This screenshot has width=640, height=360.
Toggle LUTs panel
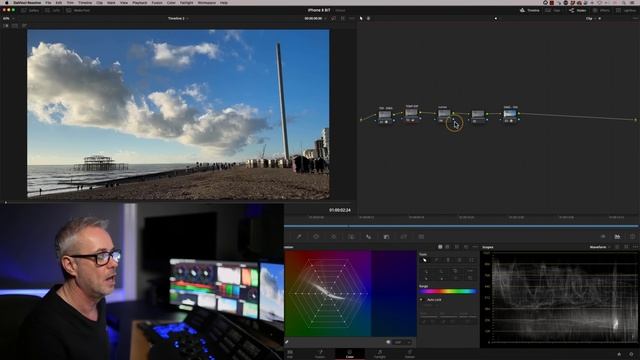tap(52, 10)
